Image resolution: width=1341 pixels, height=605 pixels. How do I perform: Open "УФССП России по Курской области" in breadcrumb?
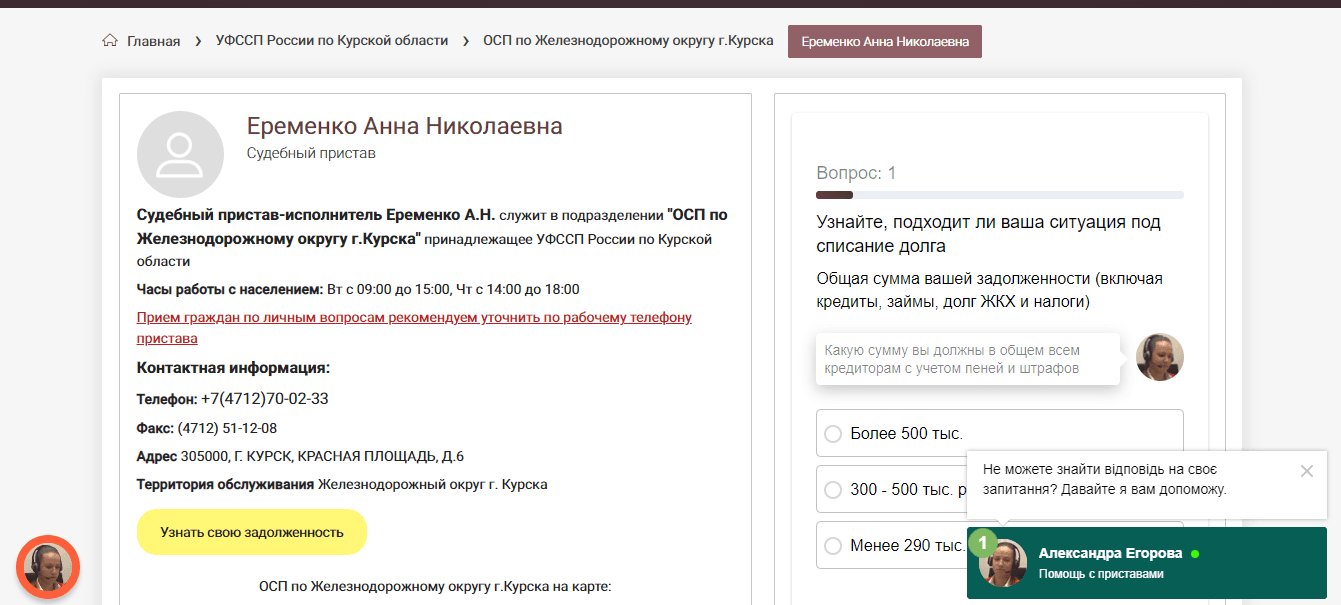coord(329,40)
